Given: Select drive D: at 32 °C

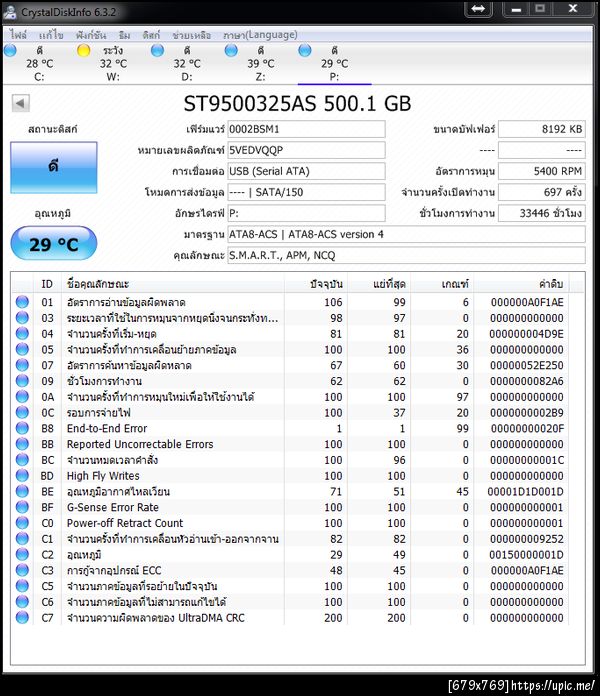Looking at the screenshot, I should click(186, 63).
